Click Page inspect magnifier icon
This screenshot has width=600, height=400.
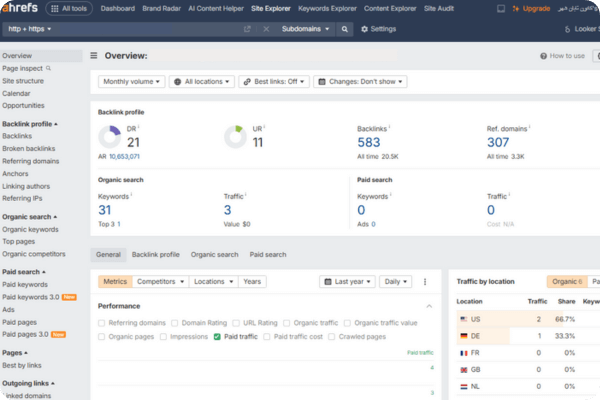point(48,68)
